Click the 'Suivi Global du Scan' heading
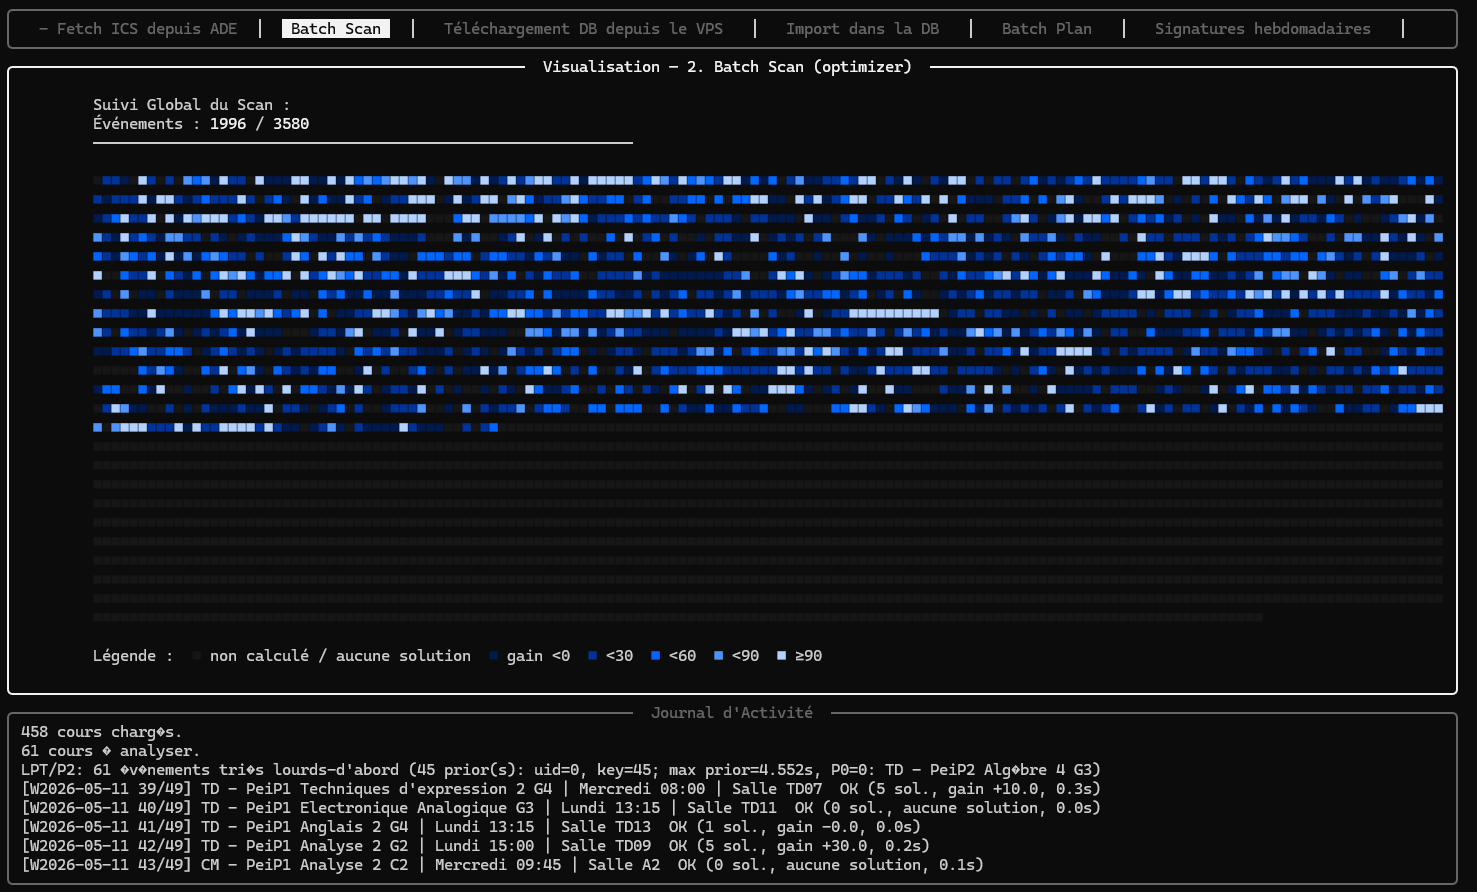Screen dimensions: 1477x892 [x=192, y=105]
